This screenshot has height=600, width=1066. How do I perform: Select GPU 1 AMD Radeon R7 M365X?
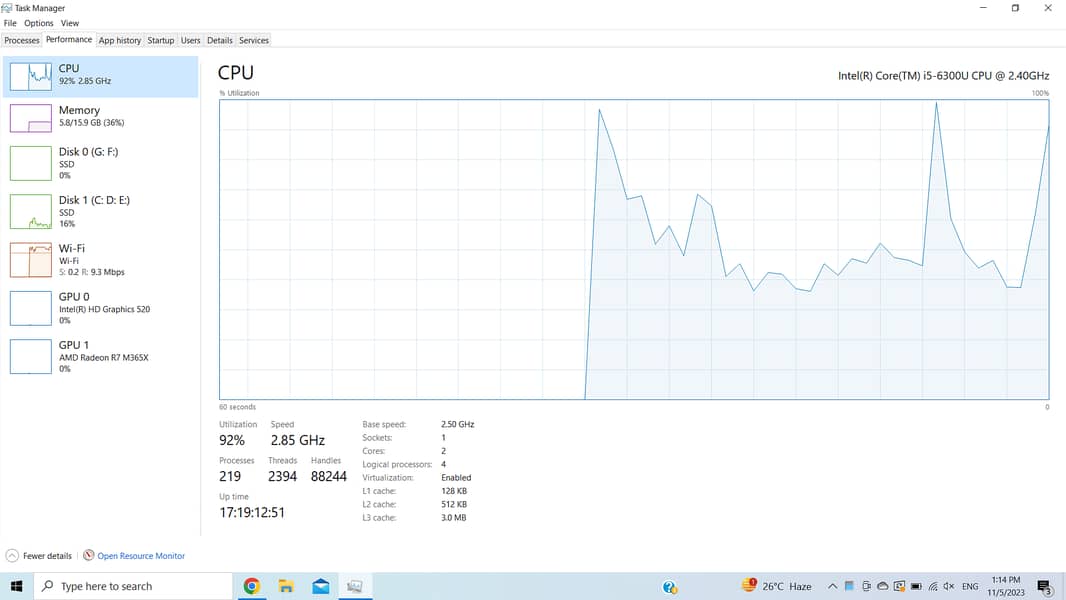[x=30, y=356]
